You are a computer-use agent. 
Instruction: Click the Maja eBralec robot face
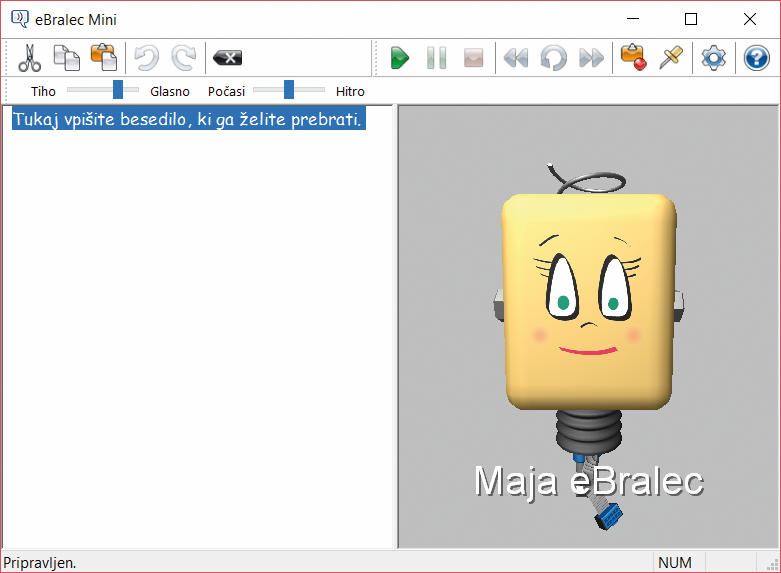pos(589,301)
